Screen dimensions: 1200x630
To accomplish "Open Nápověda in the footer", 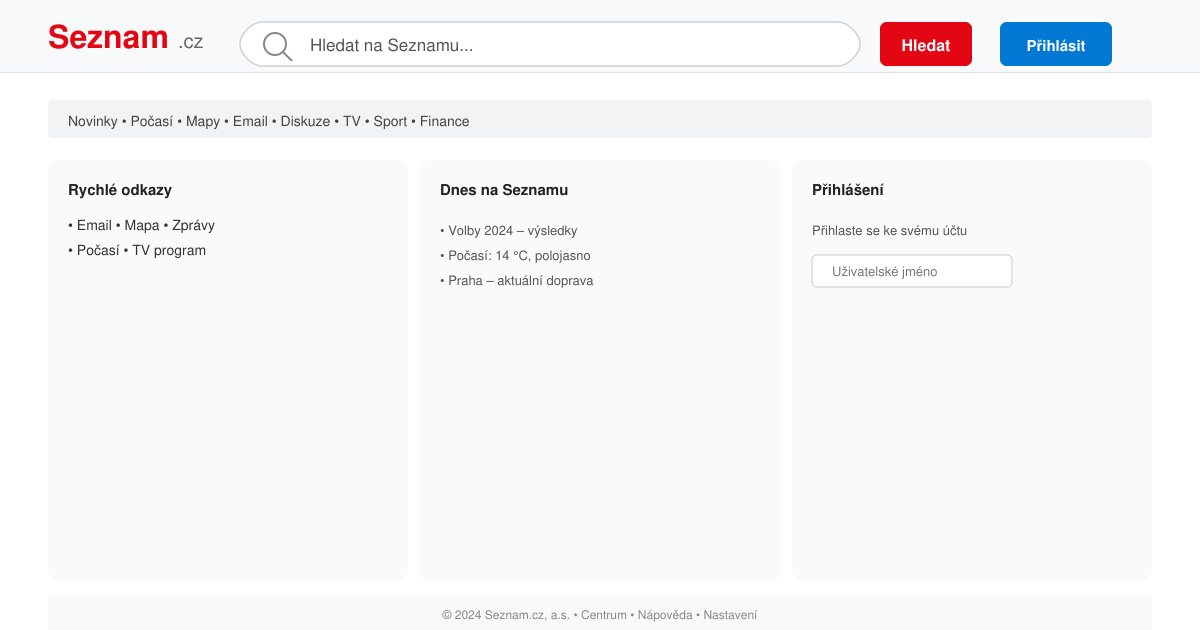I will [665, 615].
